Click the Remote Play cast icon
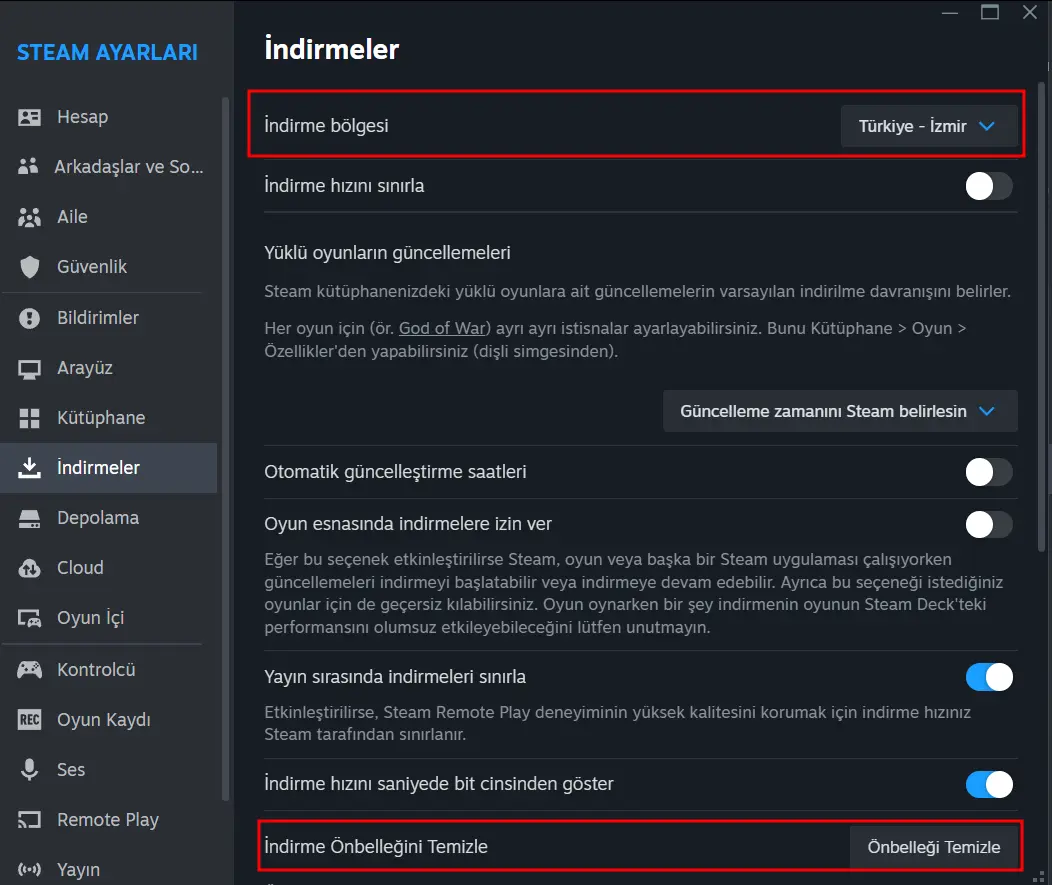1052x885 pixels. click(29, 820)
